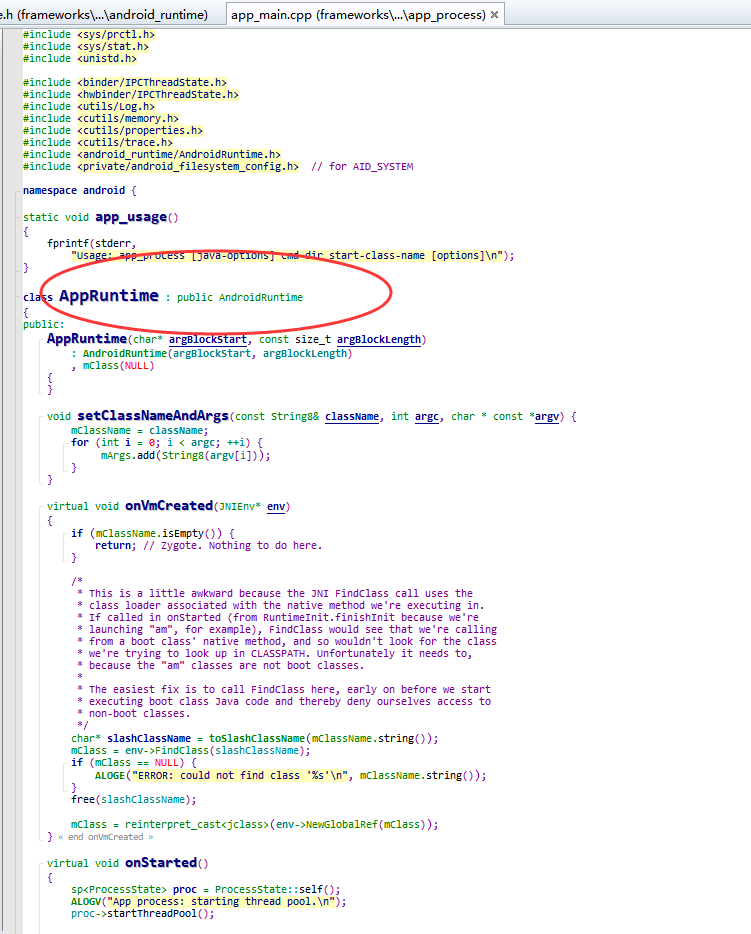
Task: Click the underlined argc parameter
Action: pos(427,417)
